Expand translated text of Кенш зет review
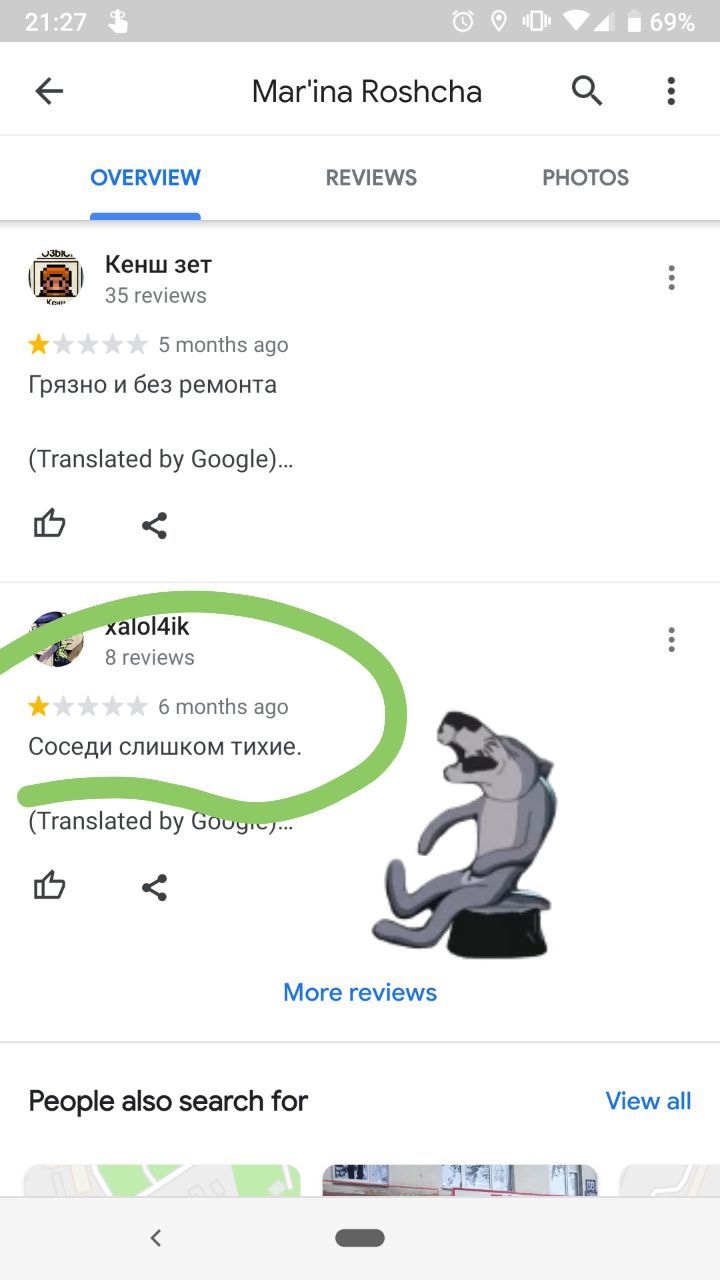The width and height of the screenshot is (720, 1280). (x=160, y=460)
